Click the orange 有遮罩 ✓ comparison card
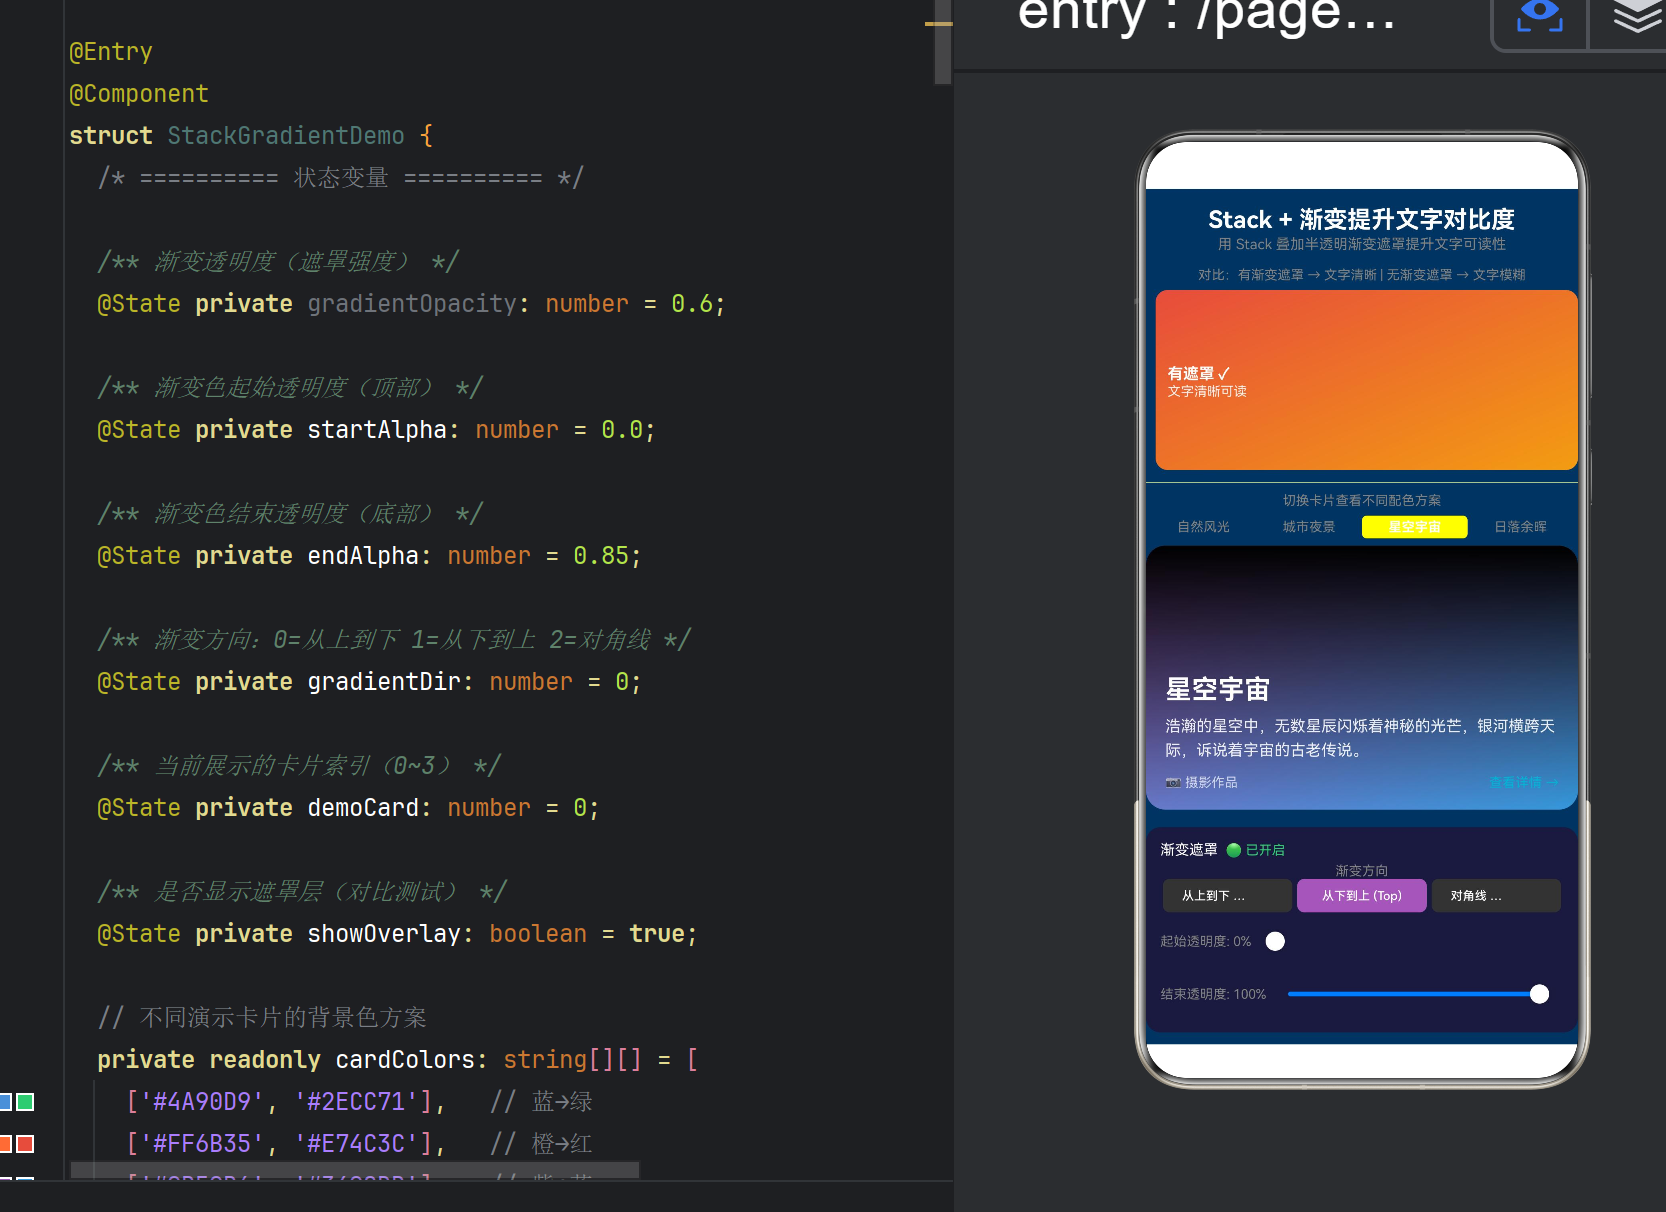Image resolution: width=1666 pixels, height=1212 pixels. tap(1366, 380)
